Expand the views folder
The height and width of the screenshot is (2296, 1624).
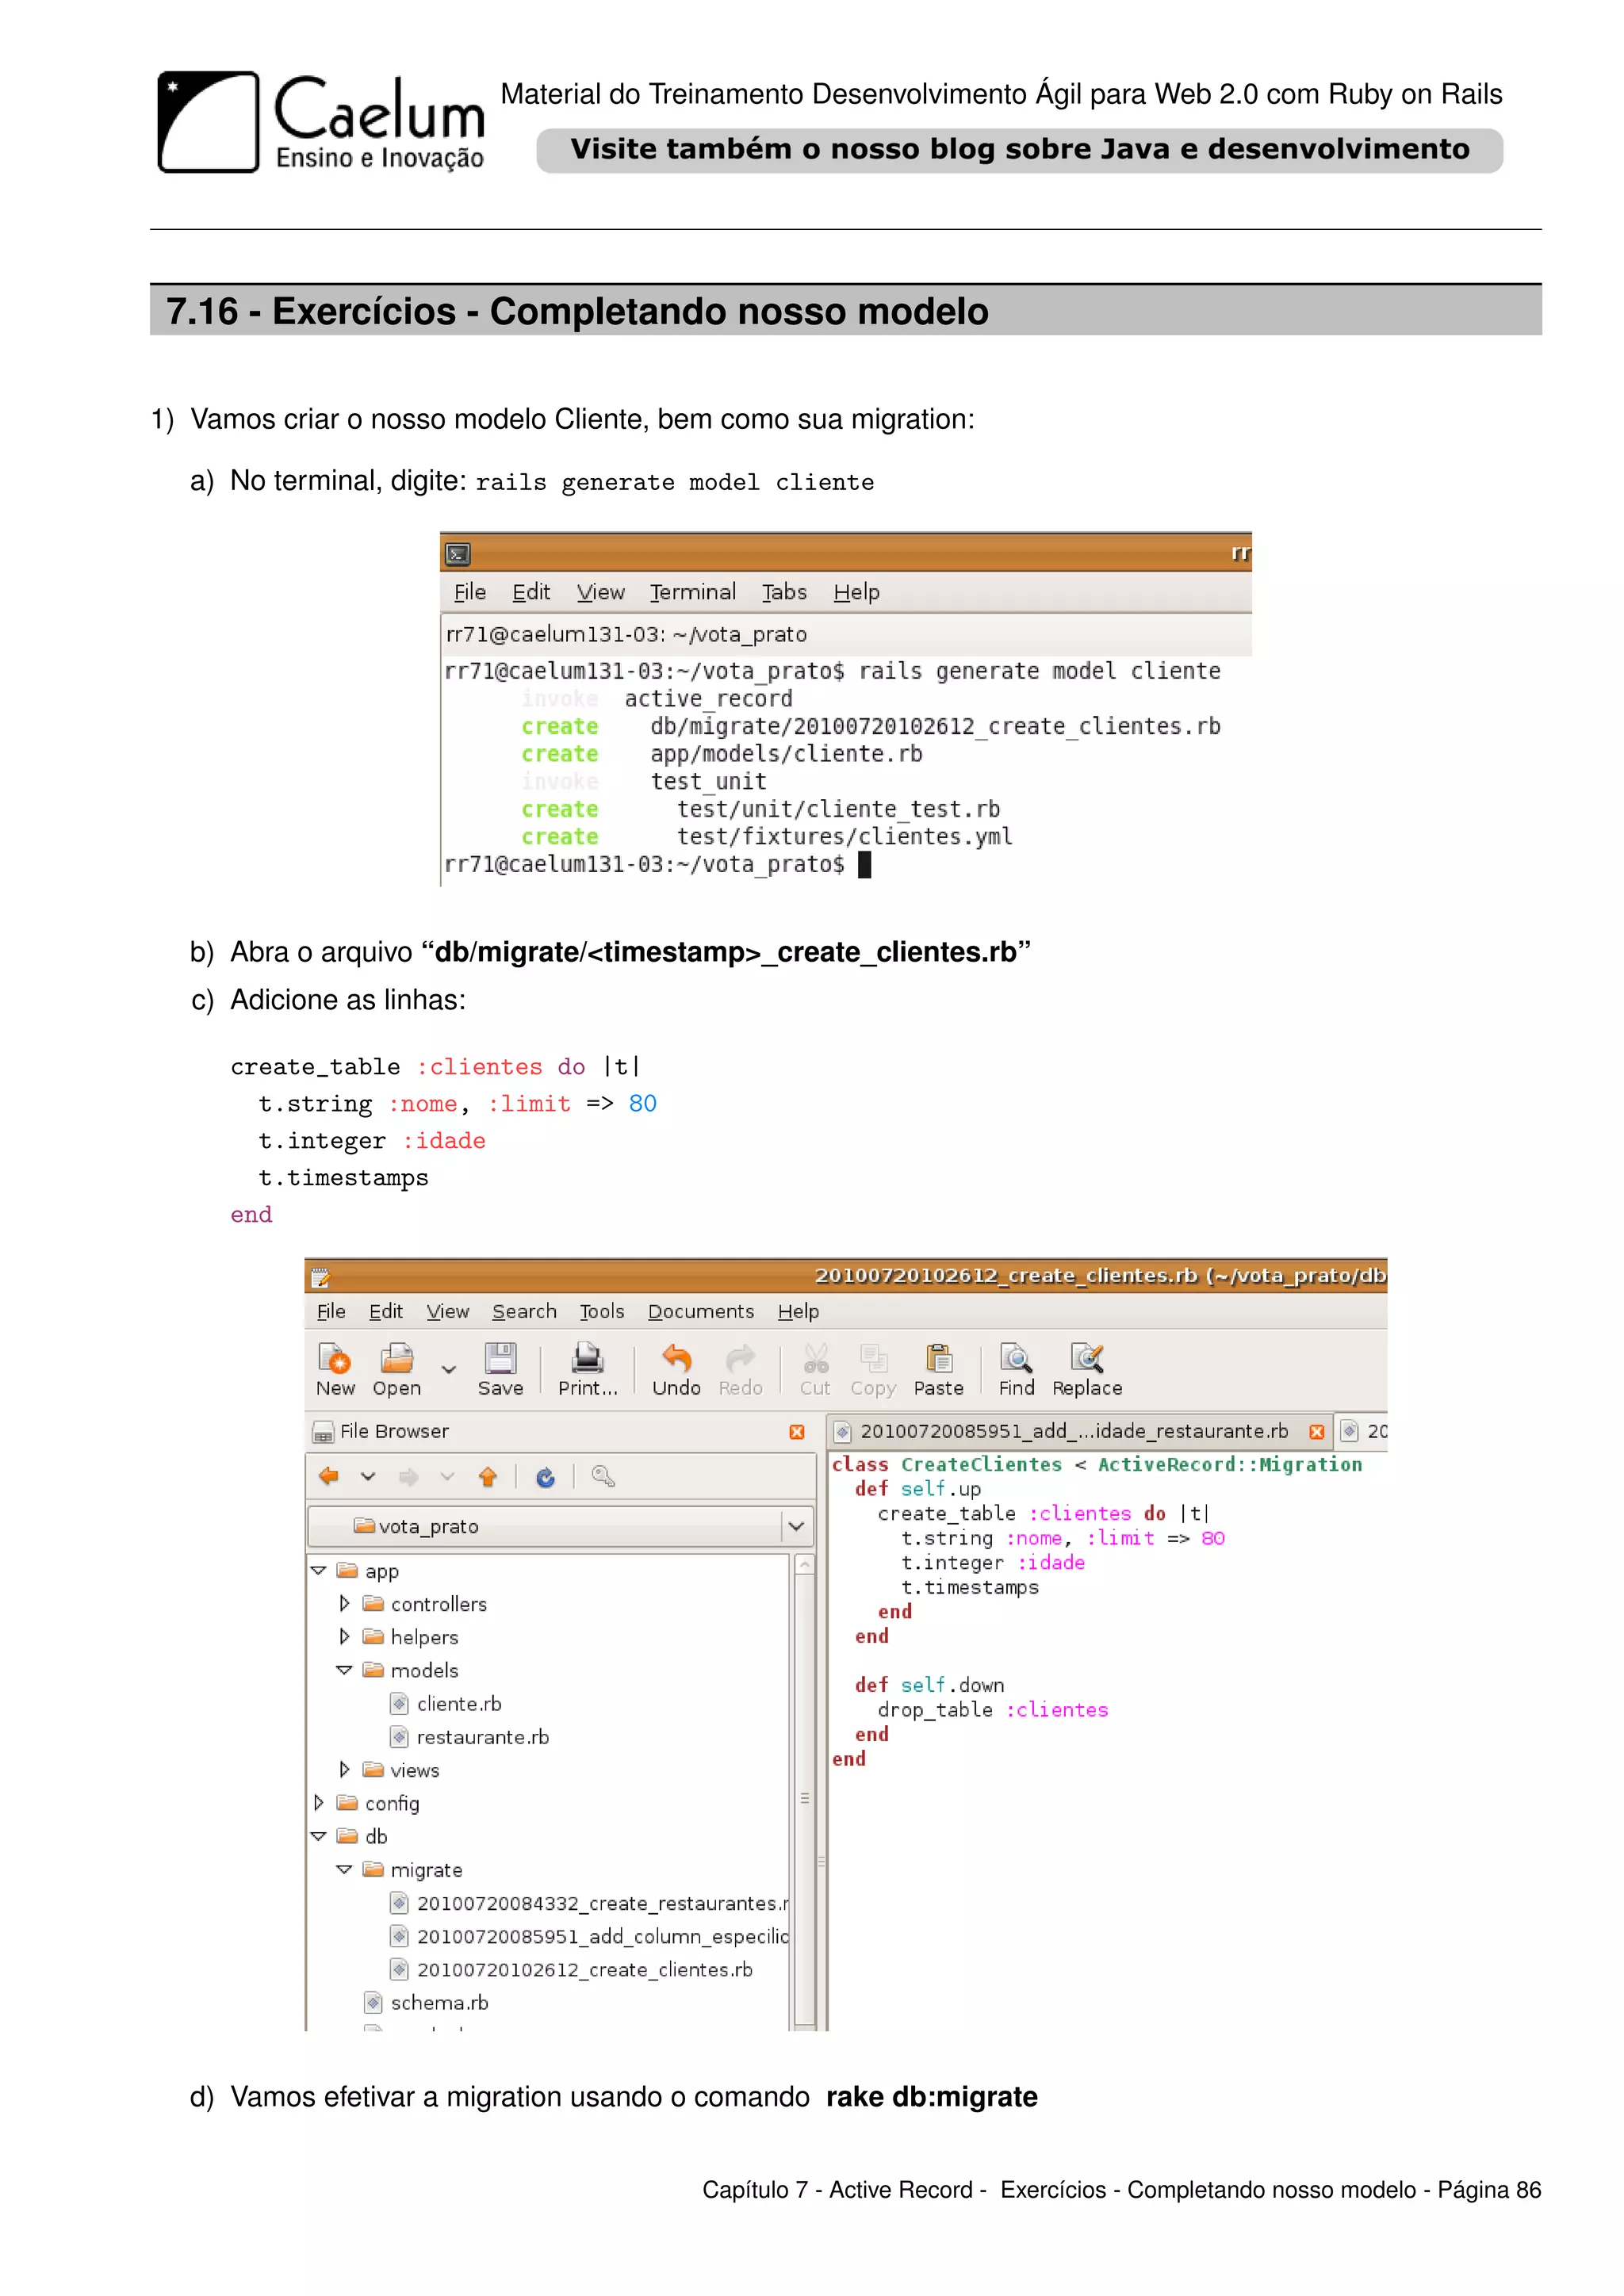344,1770
